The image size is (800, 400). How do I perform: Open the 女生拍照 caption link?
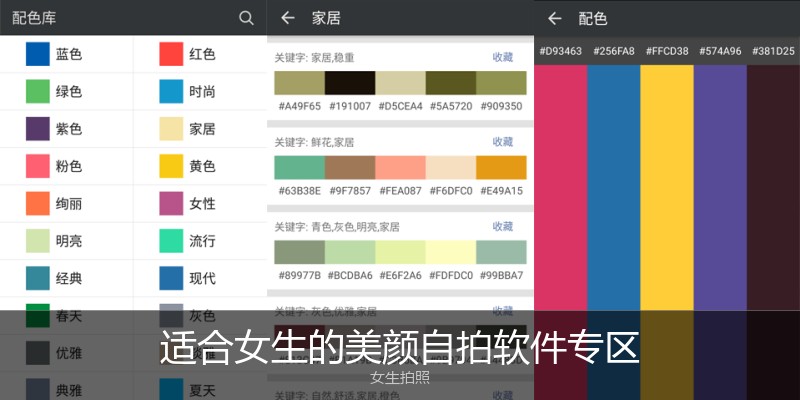click(400, 377)
